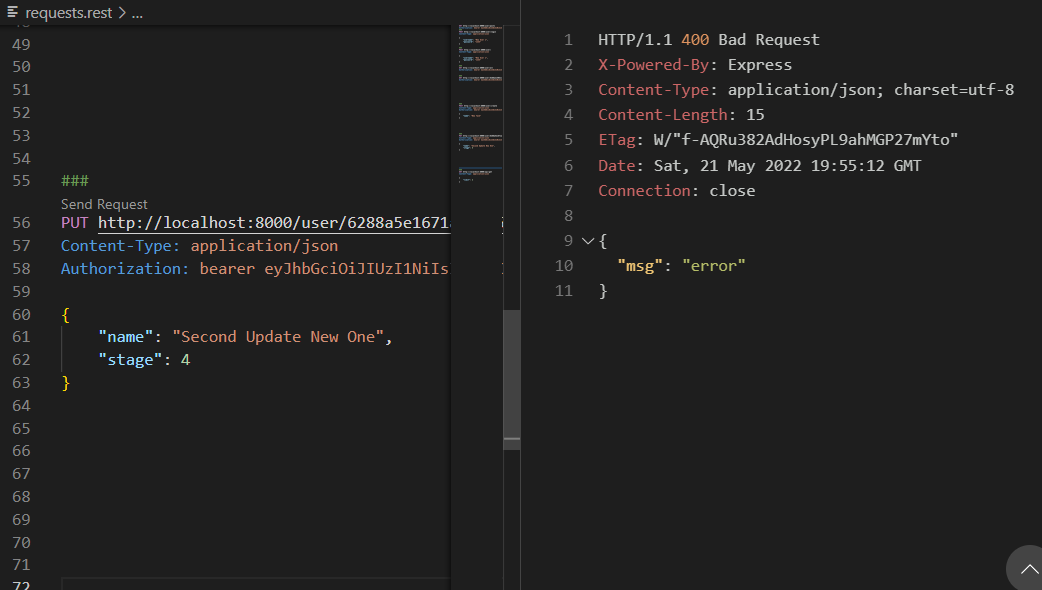Click the Connection header name
This screenshot has width=1042, height=590.
[644, 191]
